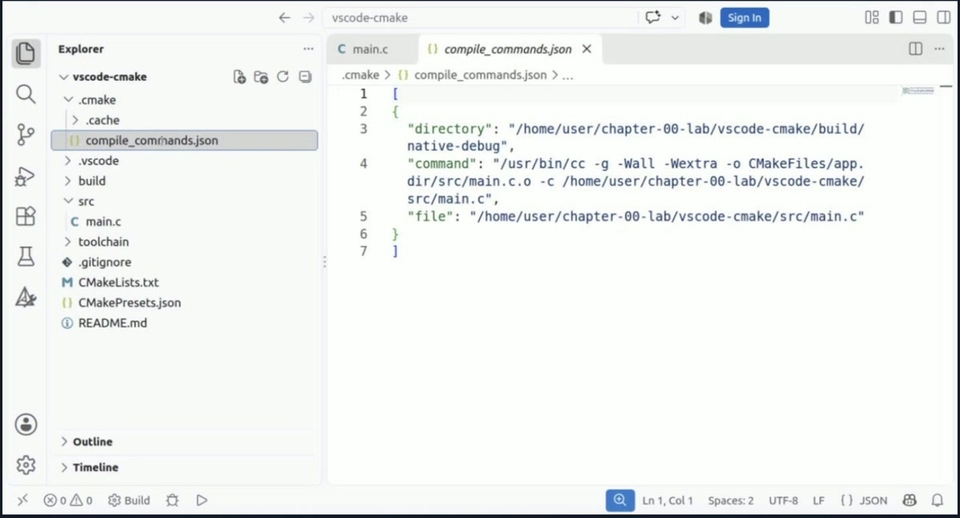
Task: Open main.c in the file tree
Action: click(x=103, y=222)
